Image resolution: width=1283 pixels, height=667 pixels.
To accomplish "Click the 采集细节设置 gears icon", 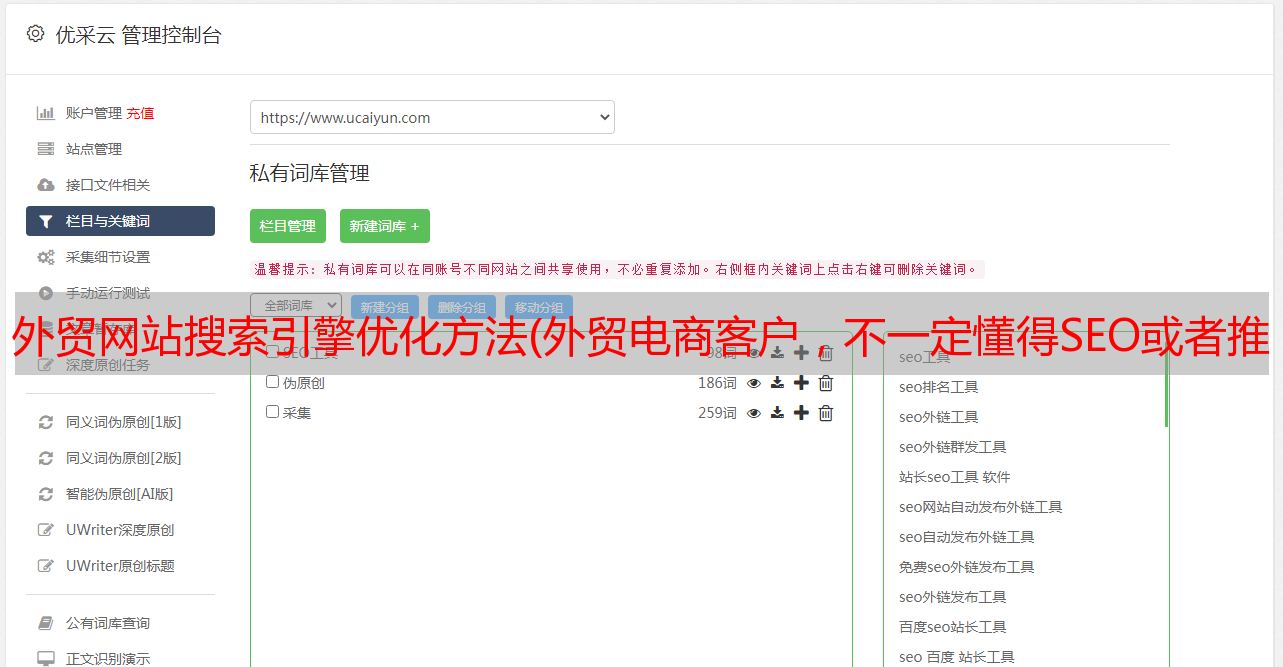I will coord(46,257).
